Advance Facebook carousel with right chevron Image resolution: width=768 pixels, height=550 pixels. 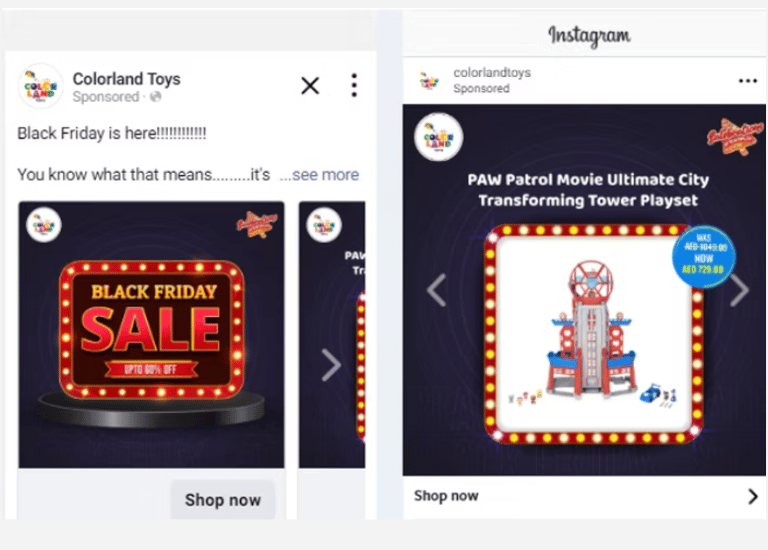click(x=332, y=365)
